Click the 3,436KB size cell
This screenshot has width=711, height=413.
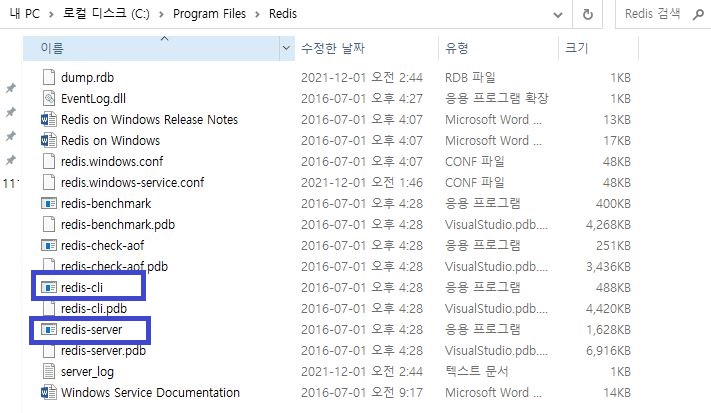click(x=608, y=267)
